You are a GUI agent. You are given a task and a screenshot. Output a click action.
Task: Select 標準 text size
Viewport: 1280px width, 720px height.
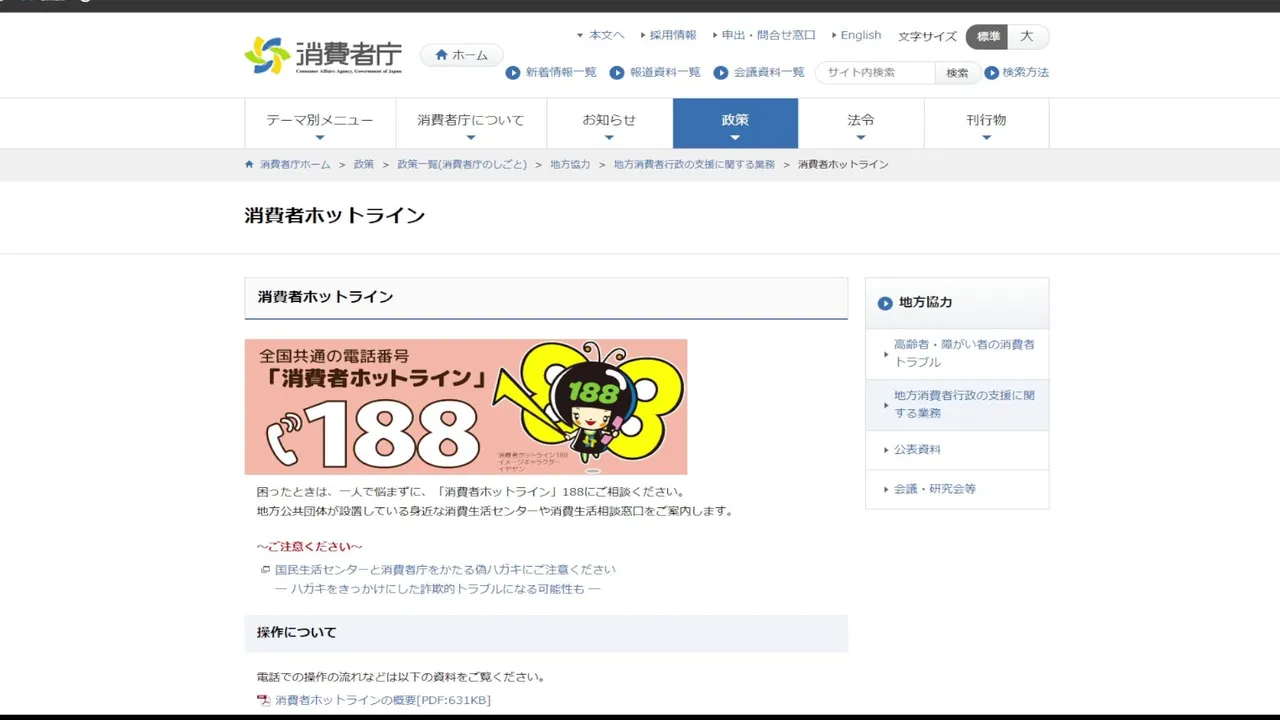(987, 36)
